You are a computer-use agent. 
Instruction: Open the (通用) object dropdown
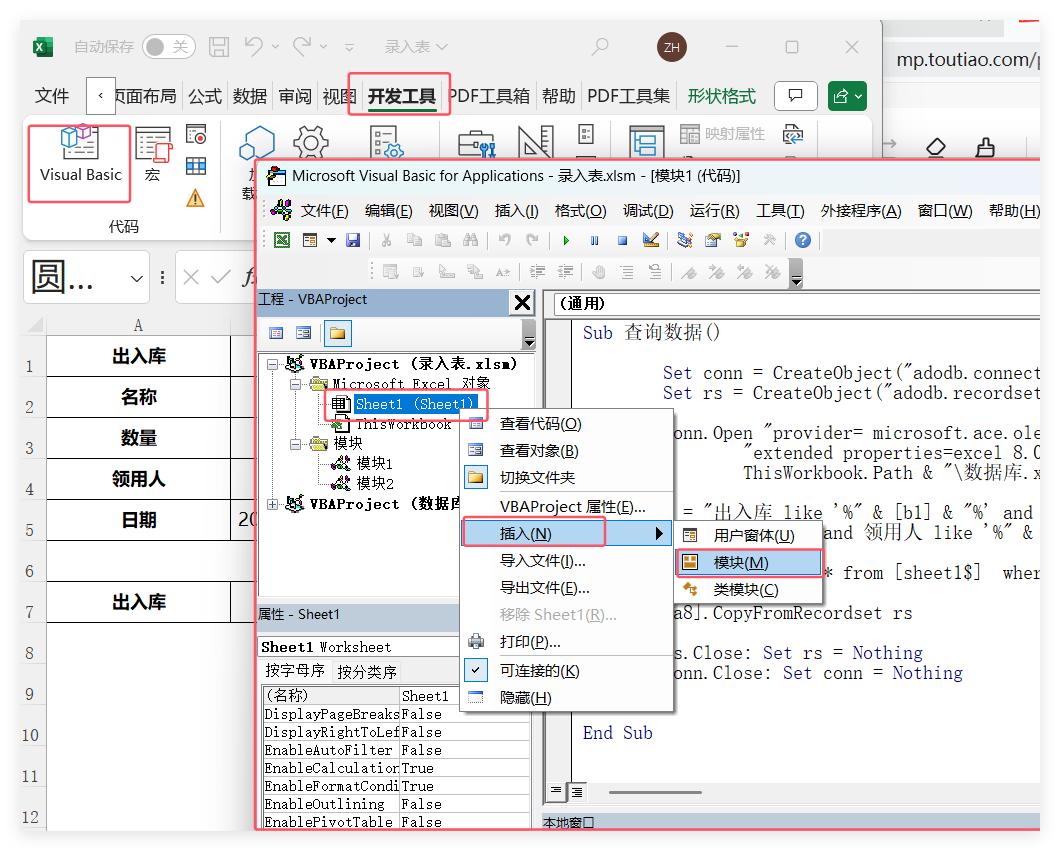796,303
